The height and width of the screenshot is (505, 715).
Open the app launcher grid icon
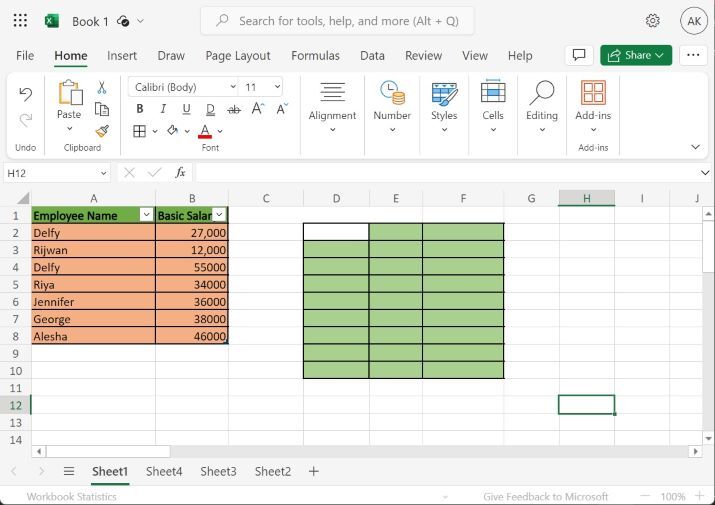(20, 21)
